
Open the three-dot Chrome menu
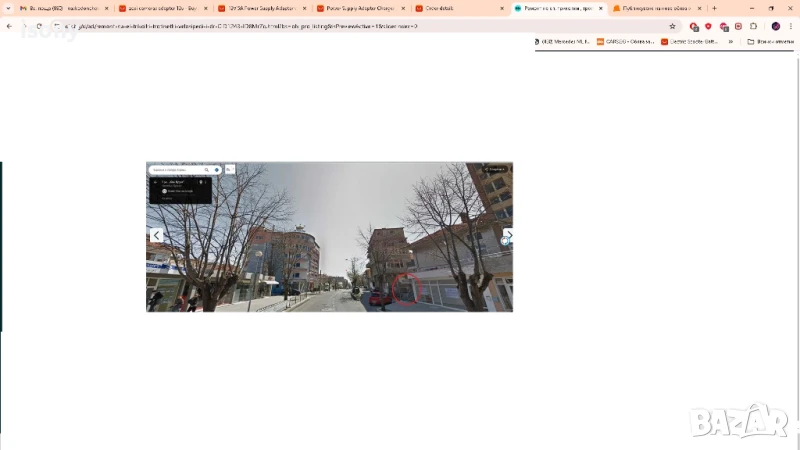click(x=791, y=26)
